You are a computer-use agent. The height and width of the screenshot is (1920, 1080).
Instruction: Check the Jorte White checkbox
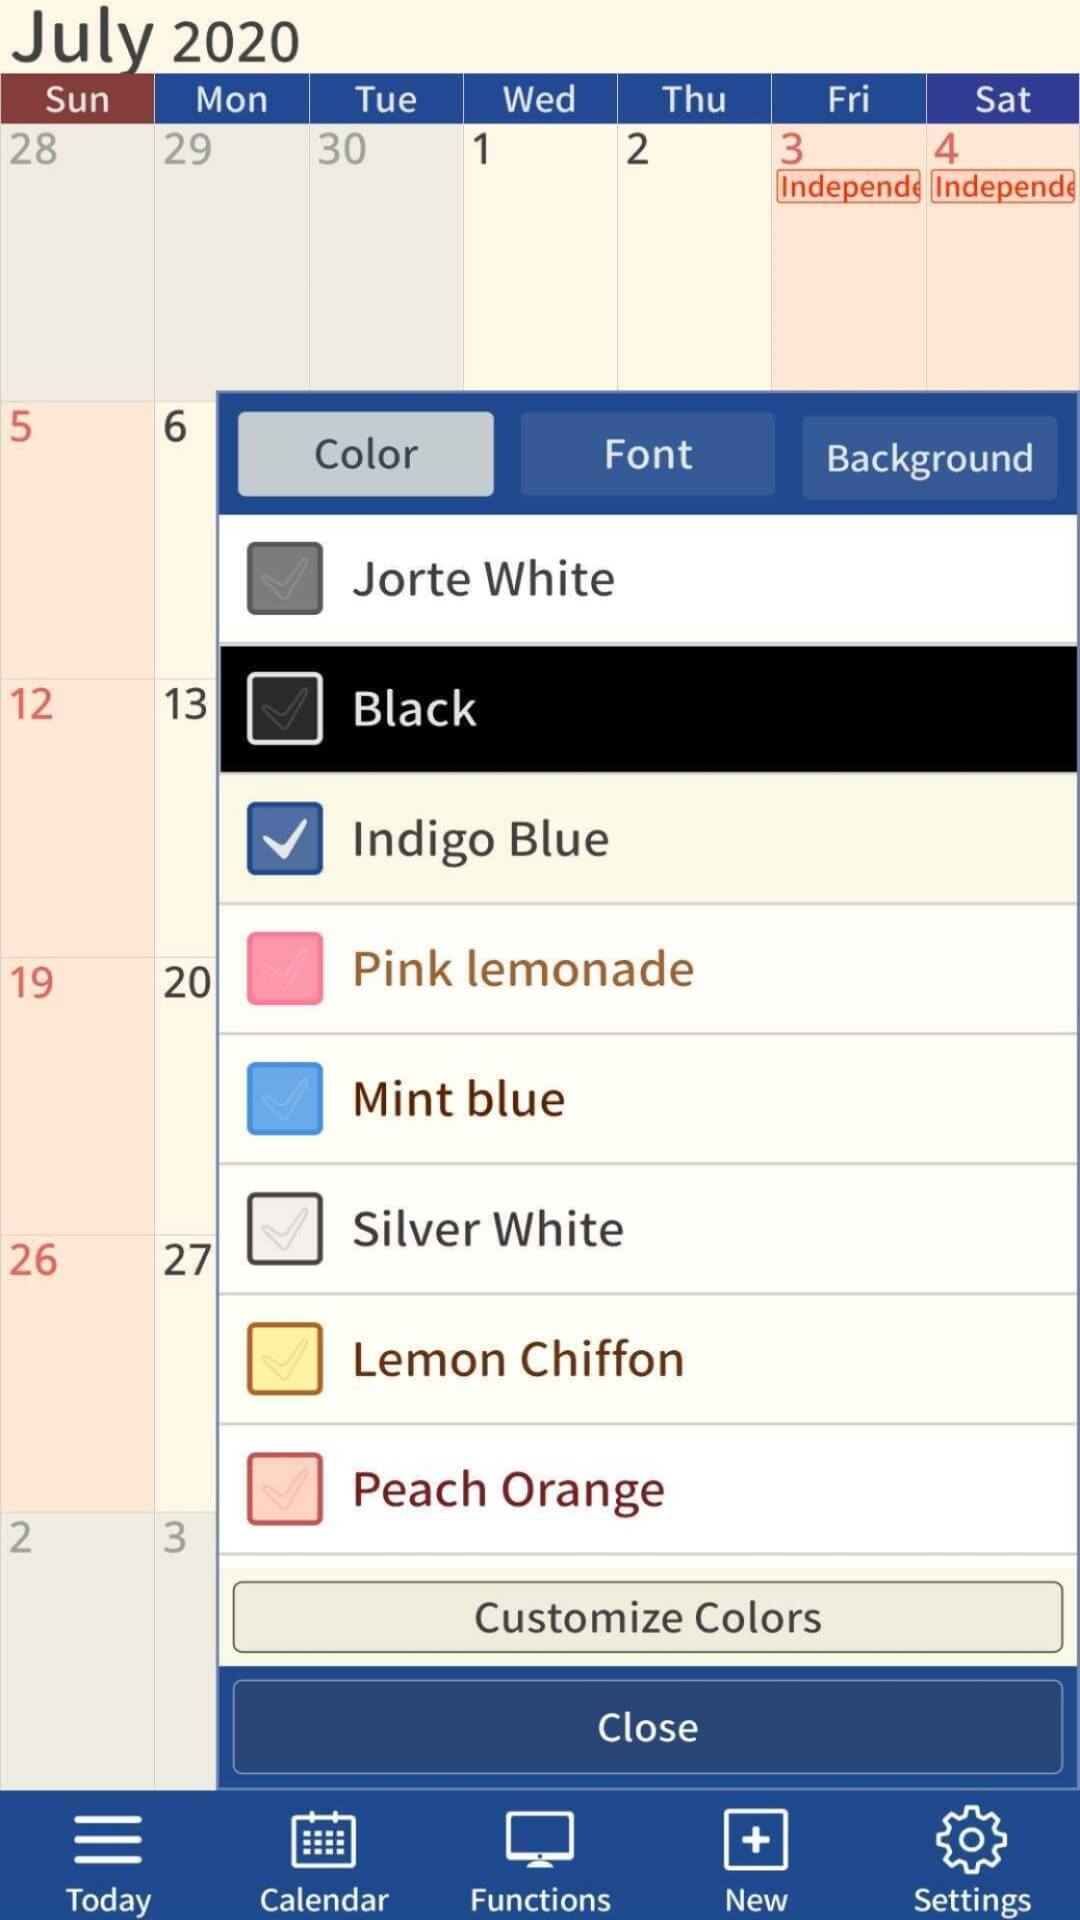(x=285, y=579)
